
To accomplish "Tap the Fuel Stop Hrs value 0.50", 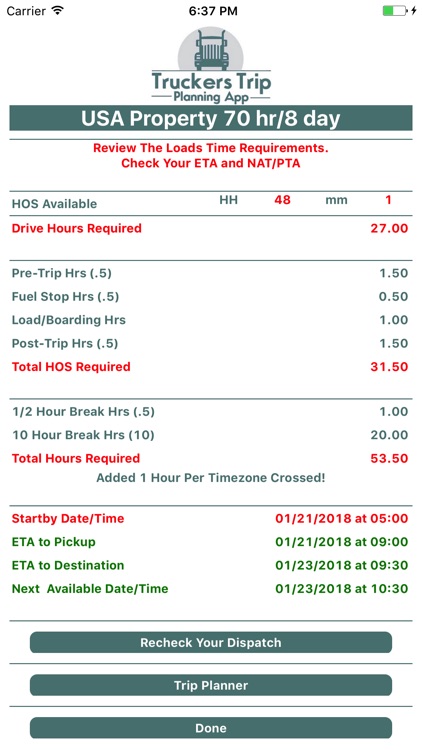I will (393, 297).
